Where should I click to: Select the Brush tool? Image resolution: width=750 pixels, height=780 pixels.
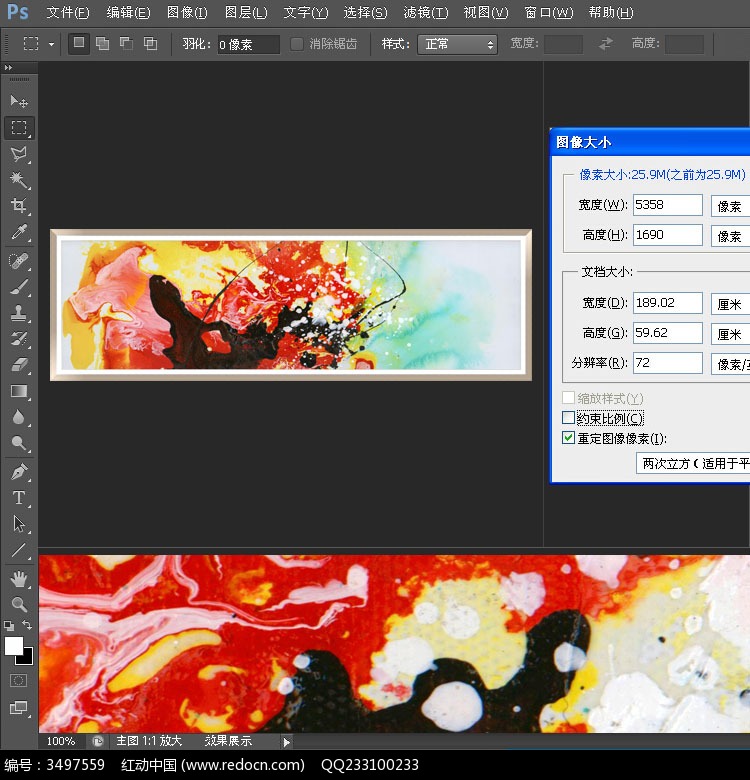click(x=19, y=287)
